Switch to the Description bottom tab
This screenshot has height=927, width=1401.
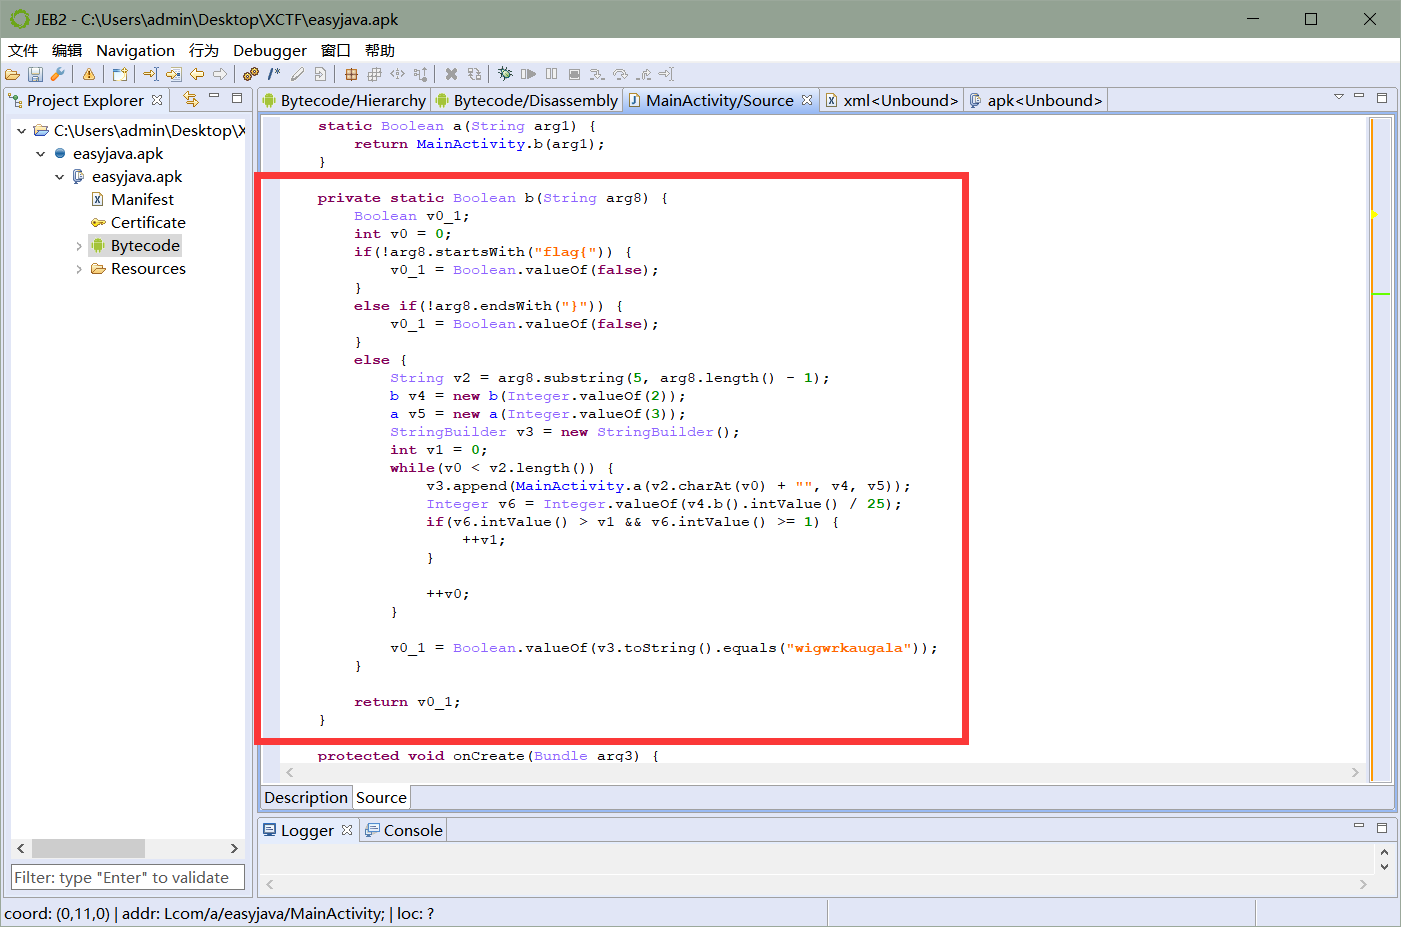pos(305,797)
